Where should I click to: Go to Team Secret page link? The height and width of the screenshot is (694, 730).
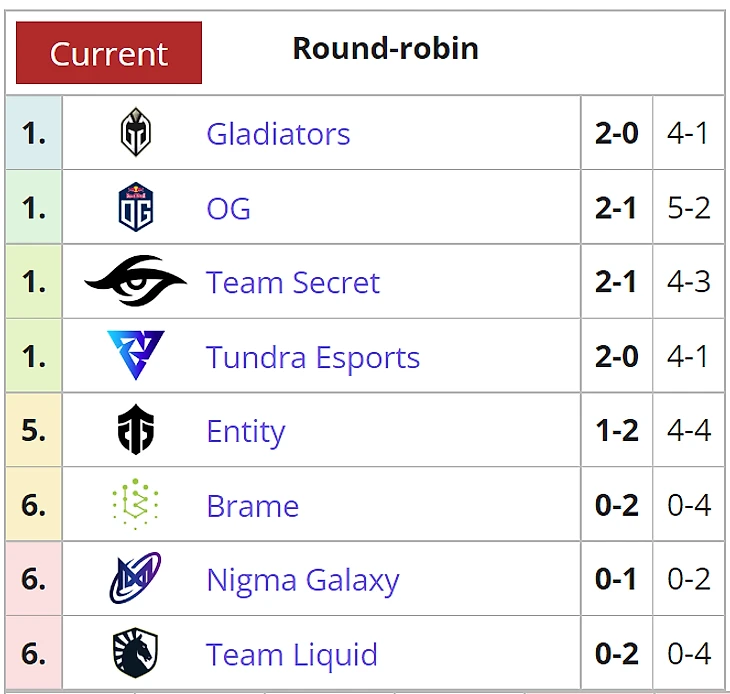click(x=293, y=283)
